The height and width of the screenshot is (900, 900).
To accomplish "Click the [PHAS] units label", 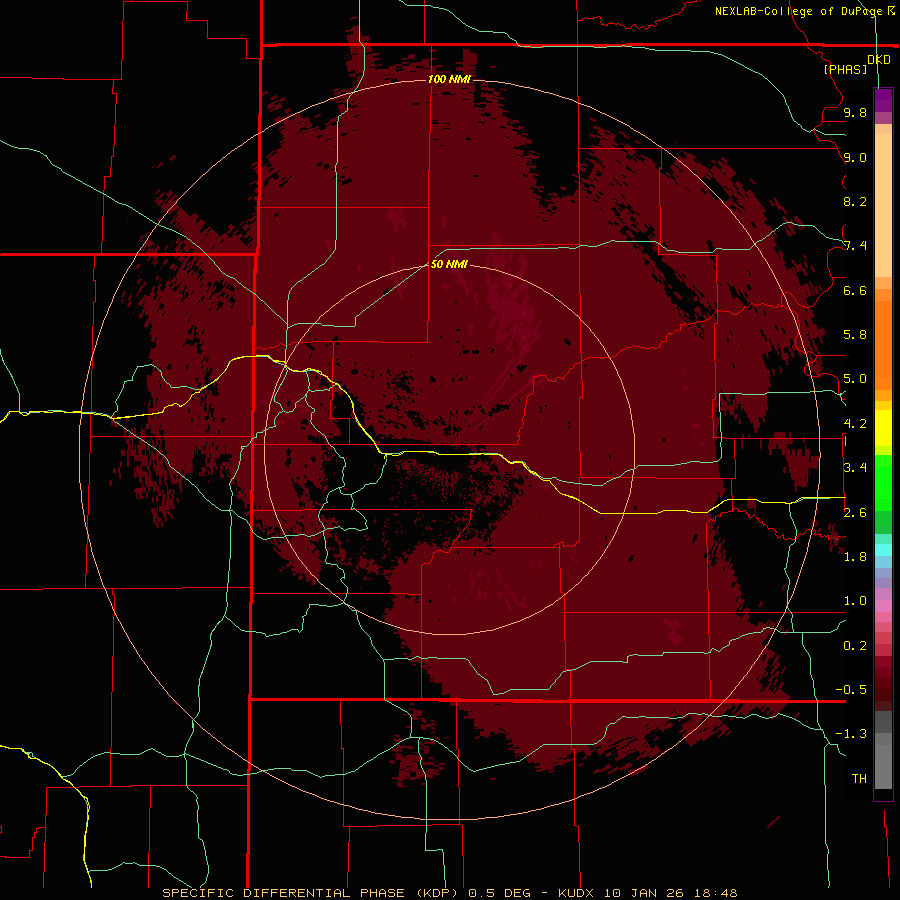I will click(x=845, y=69).
